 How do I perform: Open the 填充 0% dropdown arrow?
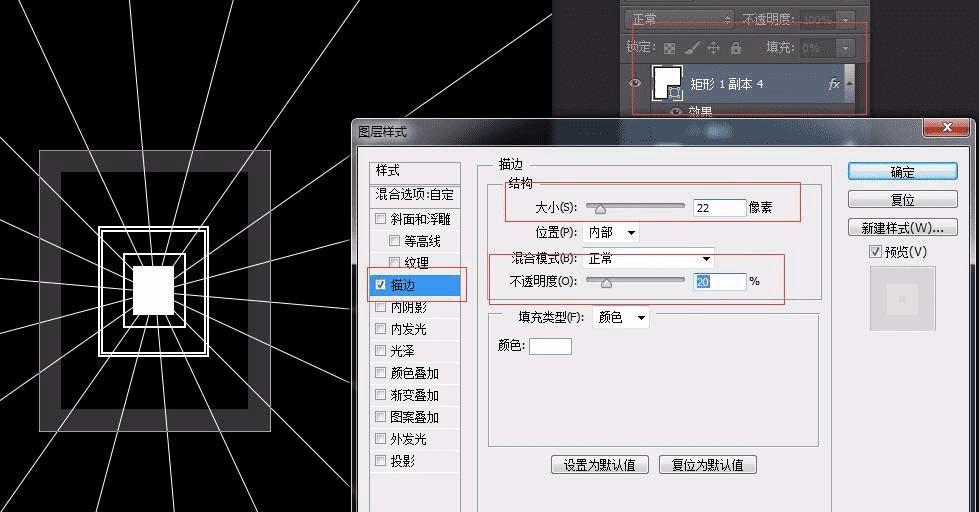click(x=845, y=48)
